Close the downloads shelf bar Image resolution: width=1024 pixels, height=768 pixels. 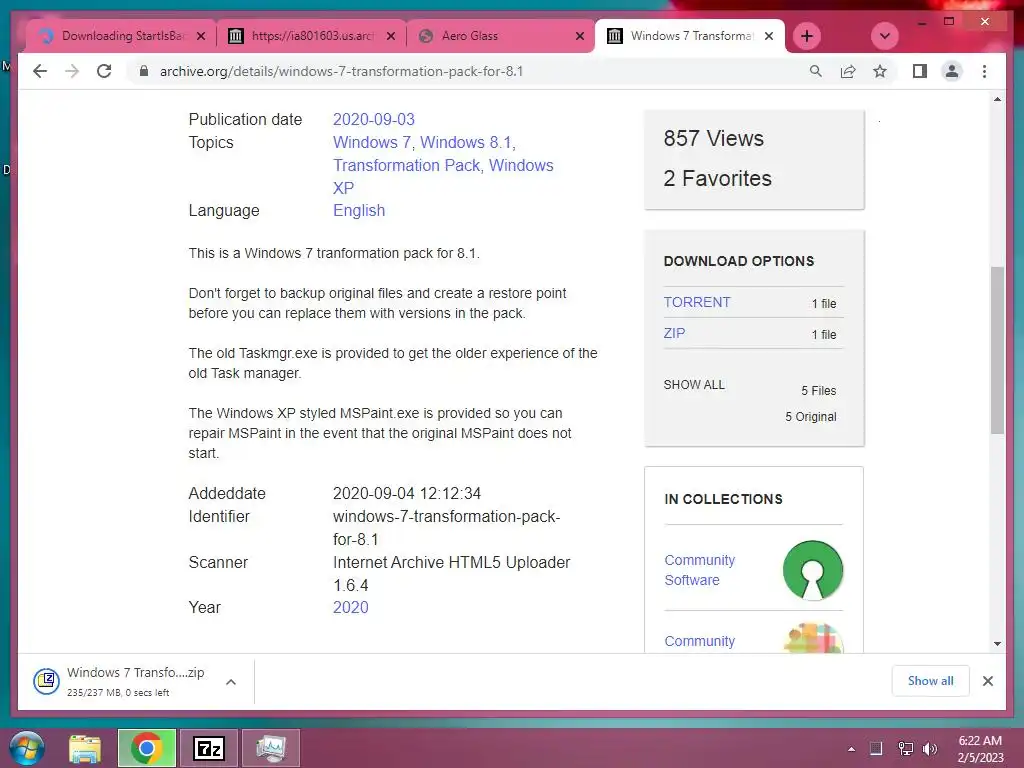point(987,681)
